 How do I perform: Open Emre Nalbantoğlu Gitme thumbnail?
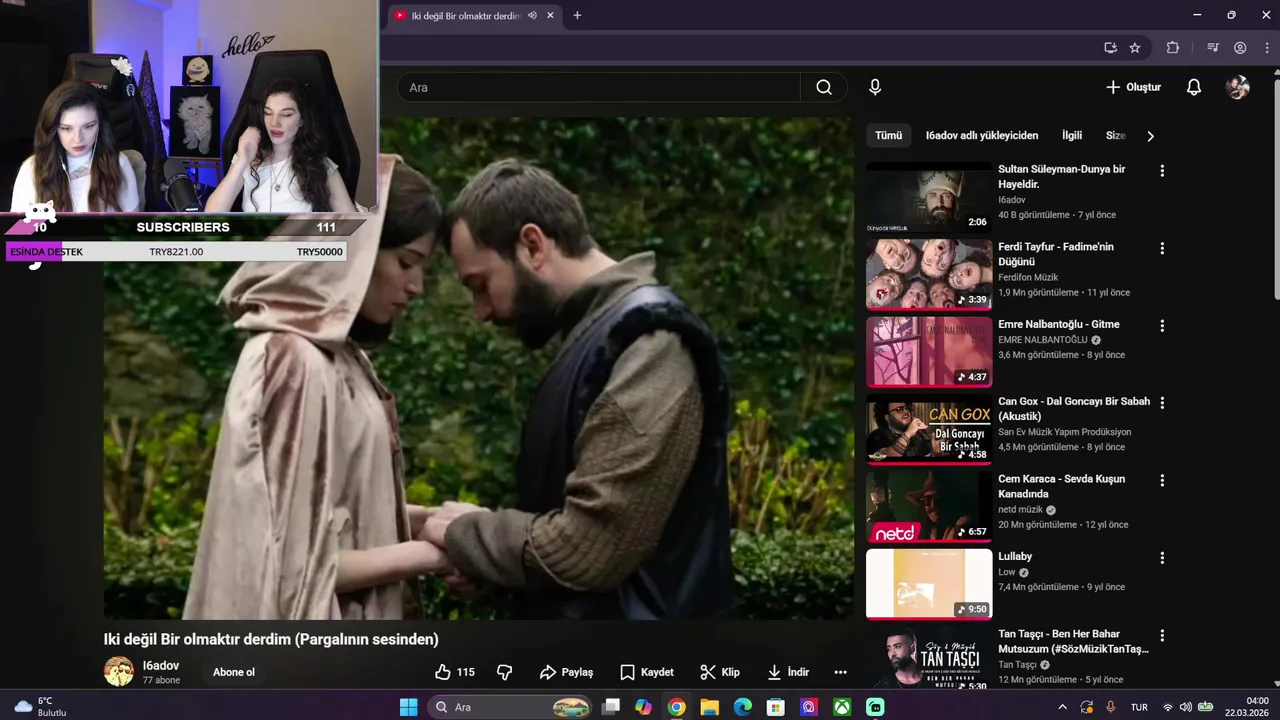click(929, 352)
